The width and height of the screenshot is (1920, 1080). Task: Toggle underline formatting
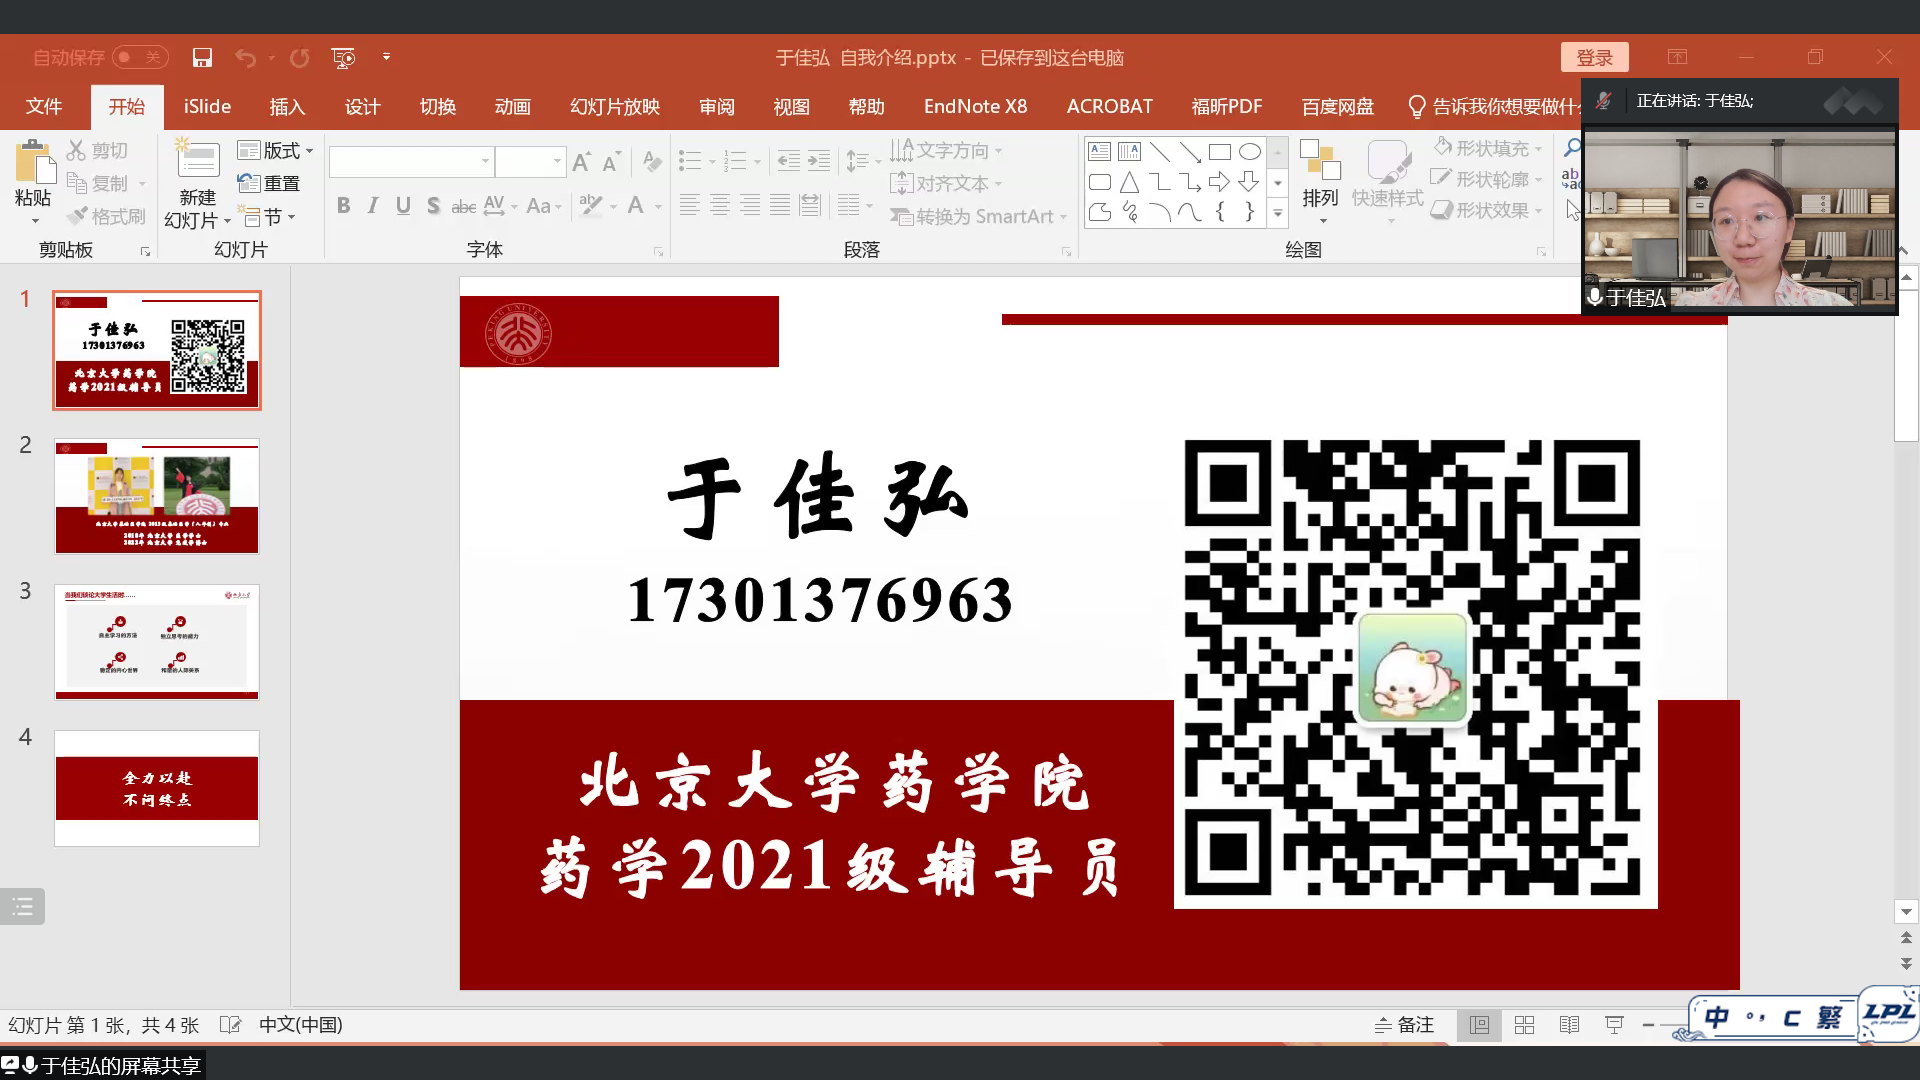click(x=403, y=205)
